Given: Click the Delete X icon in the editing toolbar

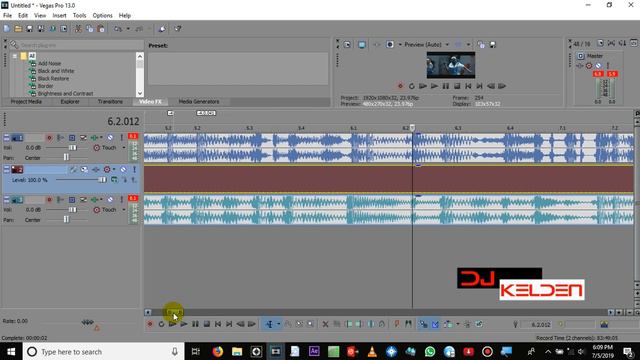Looking at the screenshot, I should [325, 324].
